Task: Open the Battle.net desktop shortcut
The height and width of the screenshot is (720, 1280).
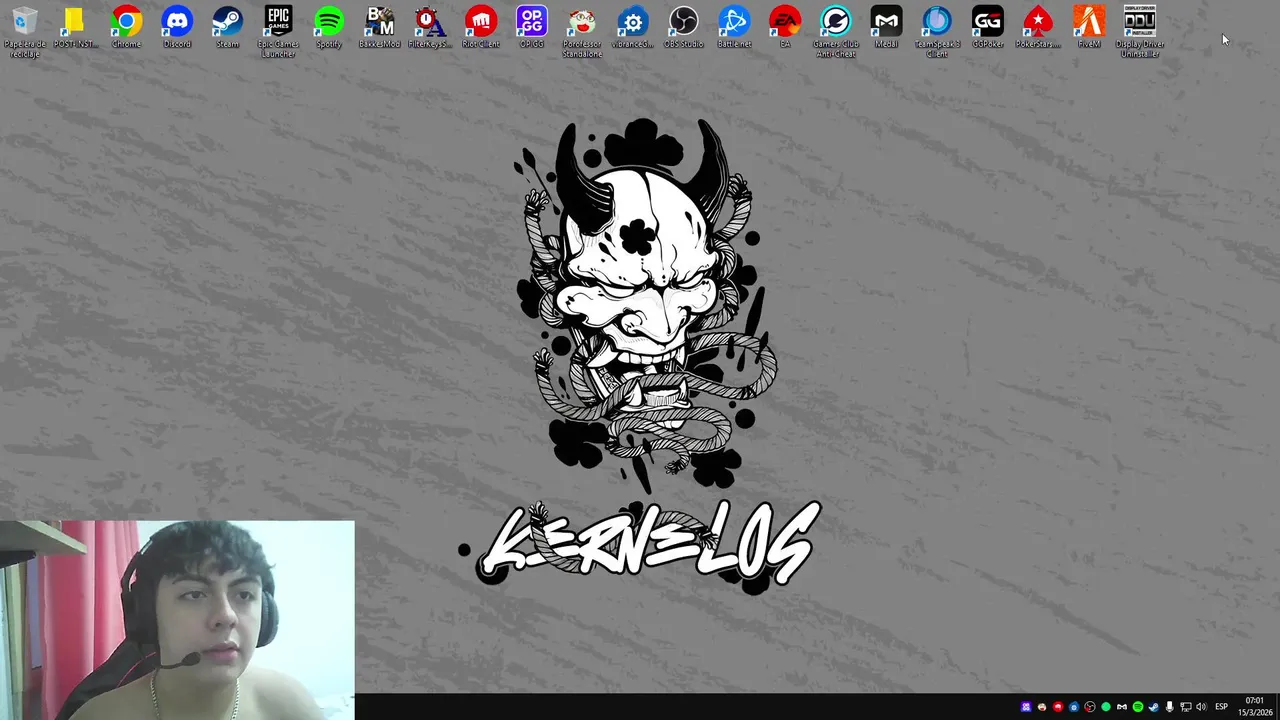Action: tap(734, 28)
